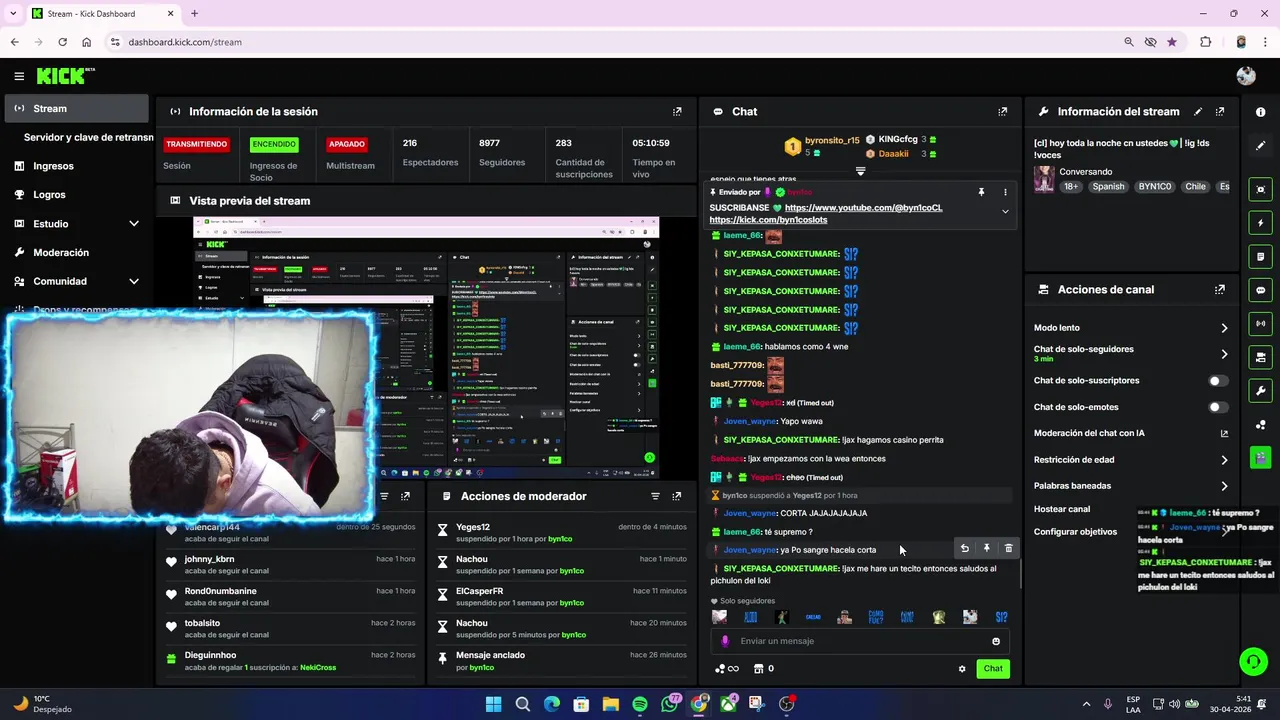Open the green support headset button
The image size is (1280, 720).
[x=1252, y=661]
